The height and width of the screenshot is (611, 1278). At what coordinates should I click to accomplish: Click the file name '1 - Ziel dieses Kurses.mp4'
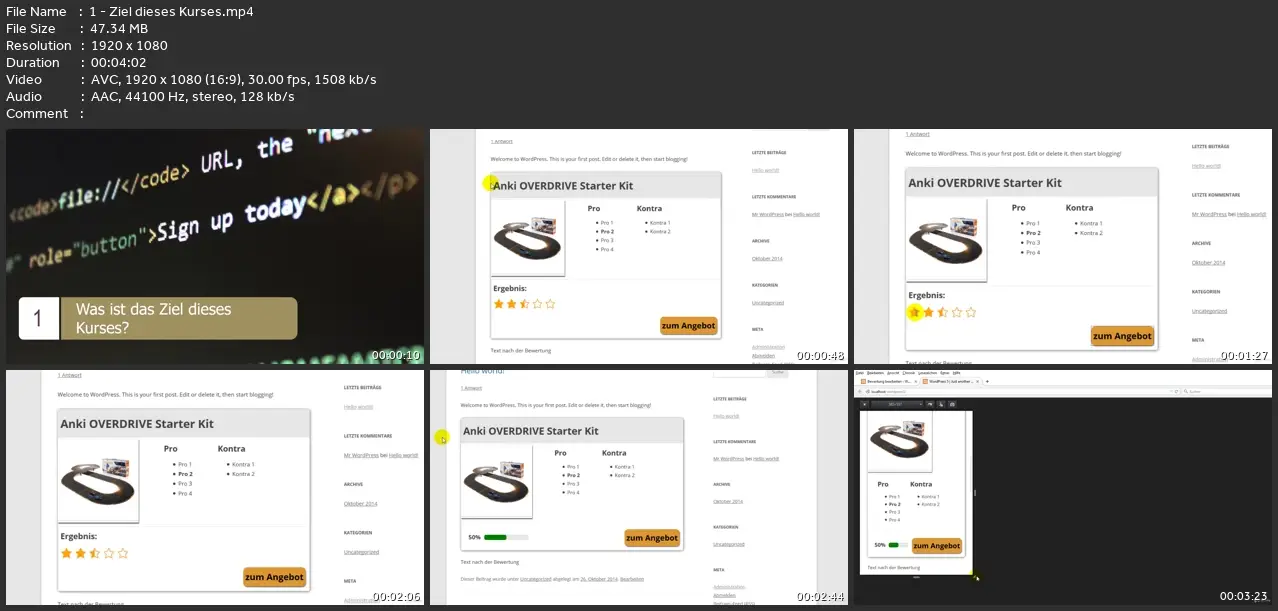click(x=172, y=12)
